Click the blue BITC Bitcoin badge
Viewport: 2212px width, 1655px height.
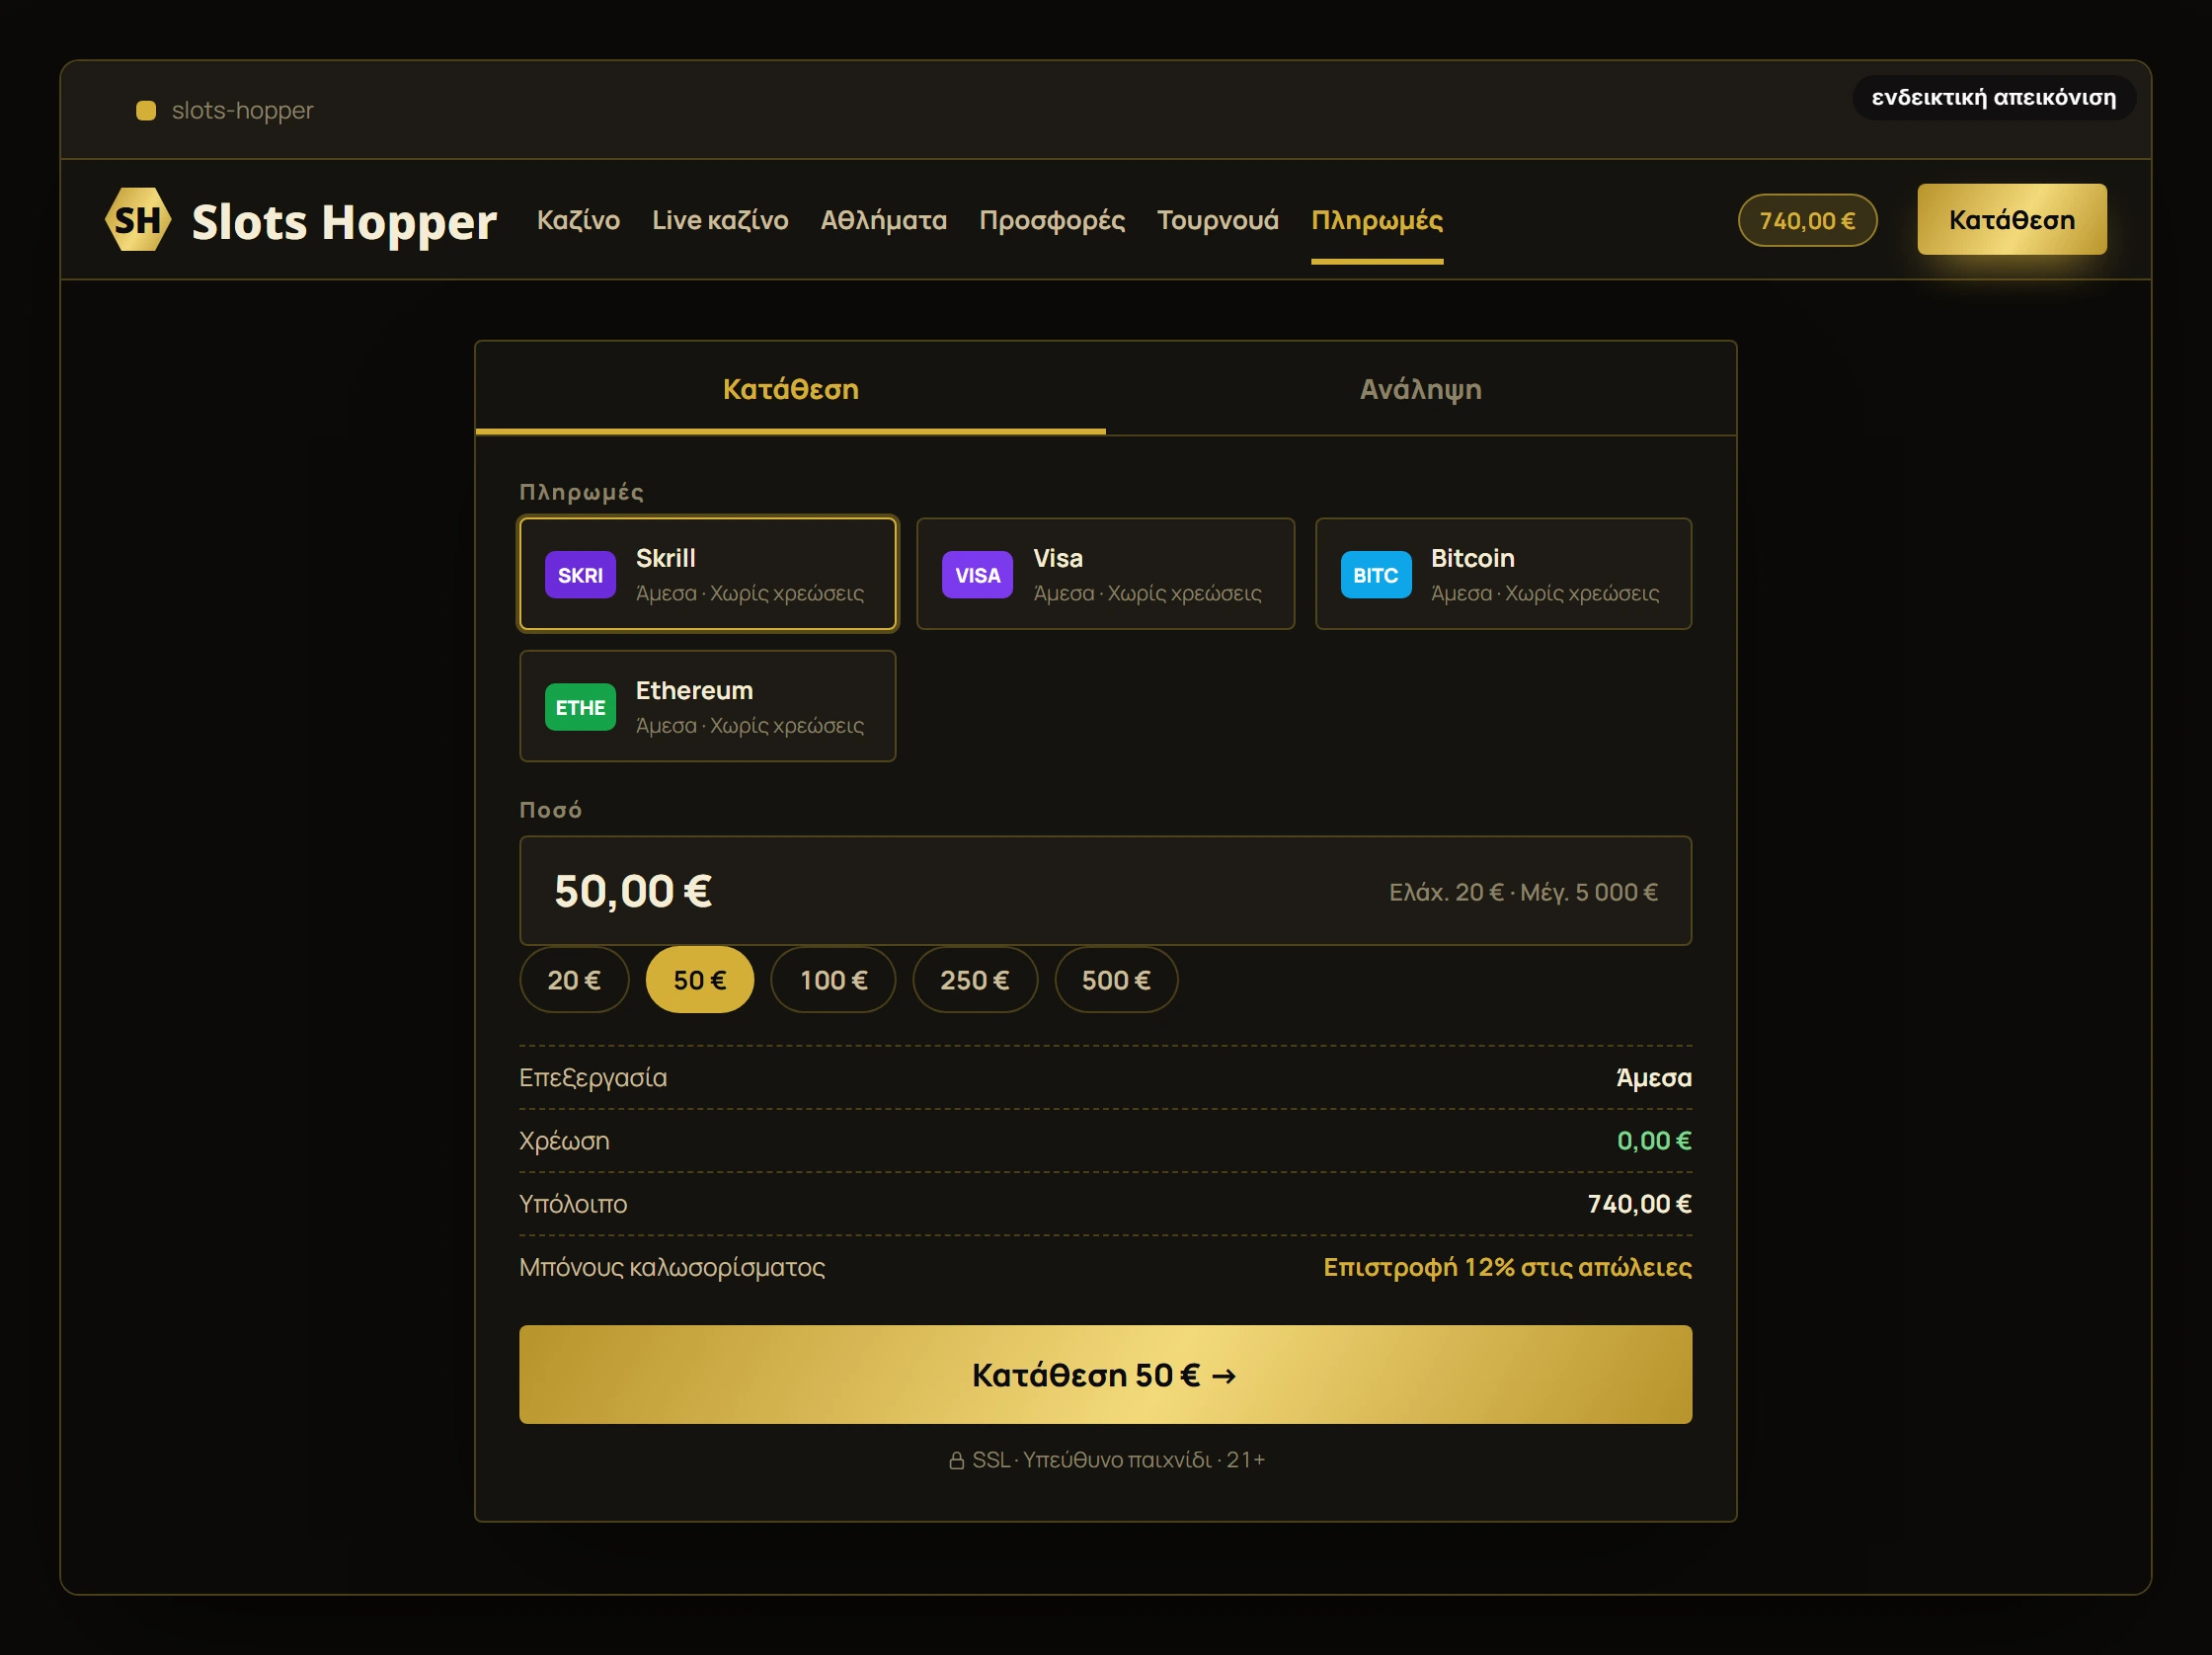coord(1376,575)
